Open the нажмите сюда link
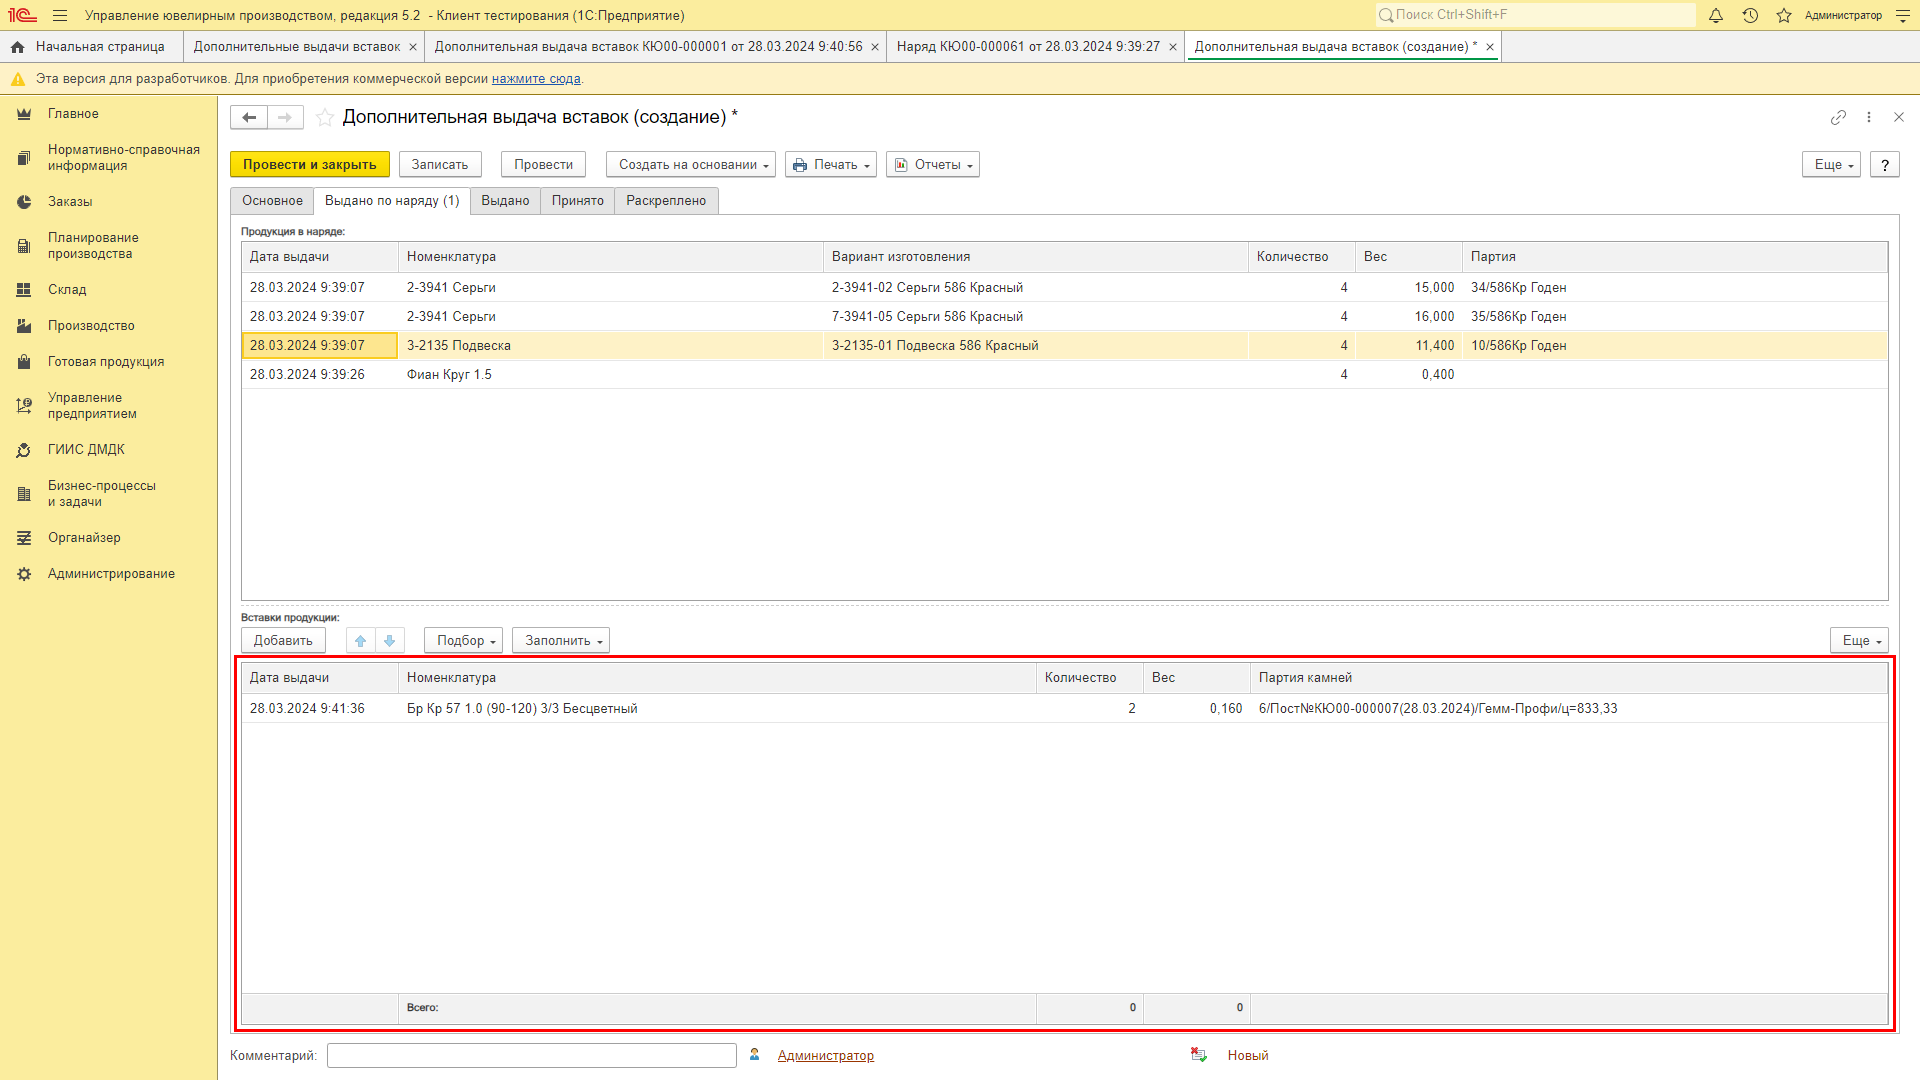 pos(536,79)
